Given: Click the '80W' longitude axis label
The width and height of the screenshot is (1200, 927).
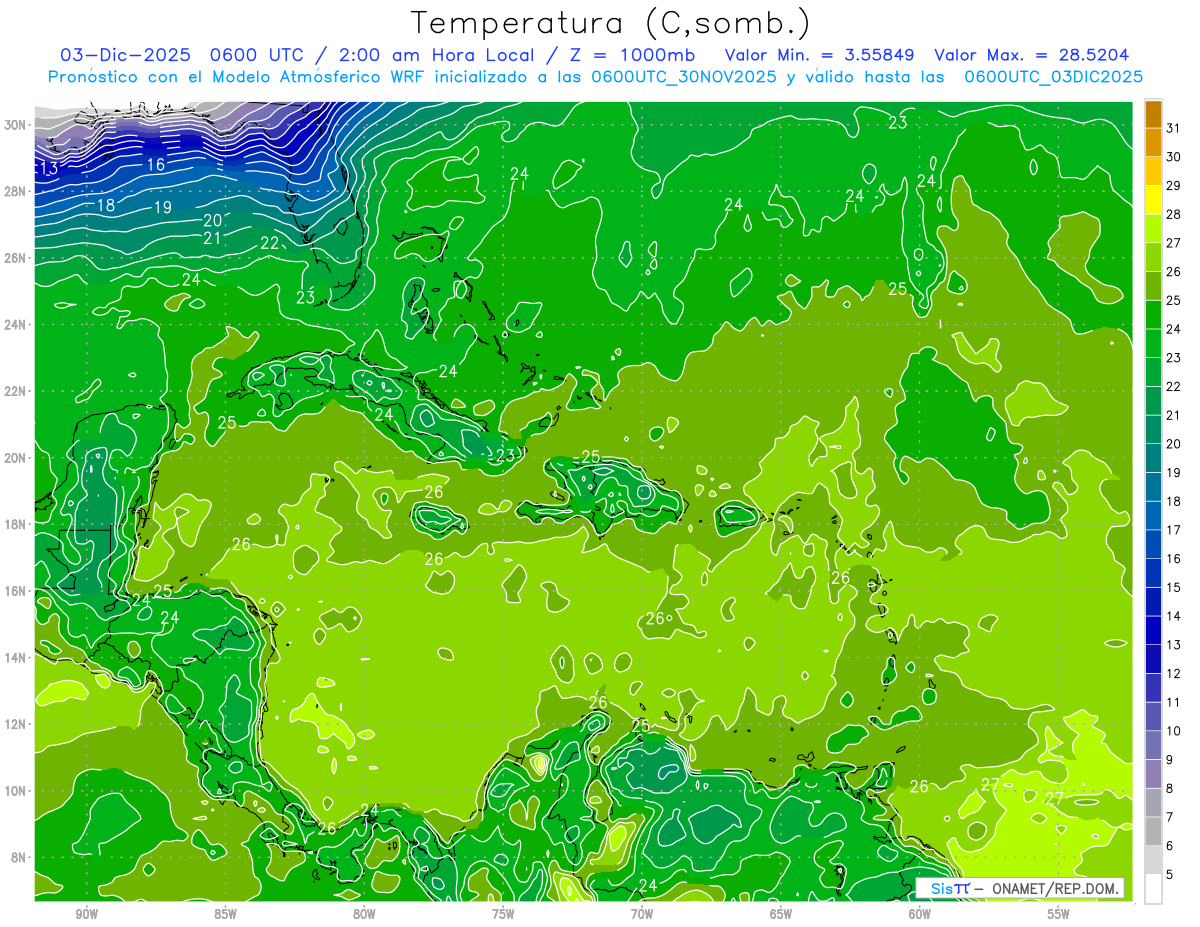Looking at the screenshot, I should point(364,914).
